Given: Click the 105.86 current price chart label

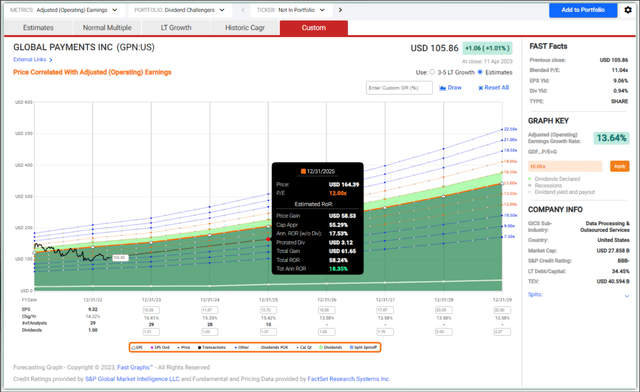Looking at the screenshot, I should coord(120,258).
